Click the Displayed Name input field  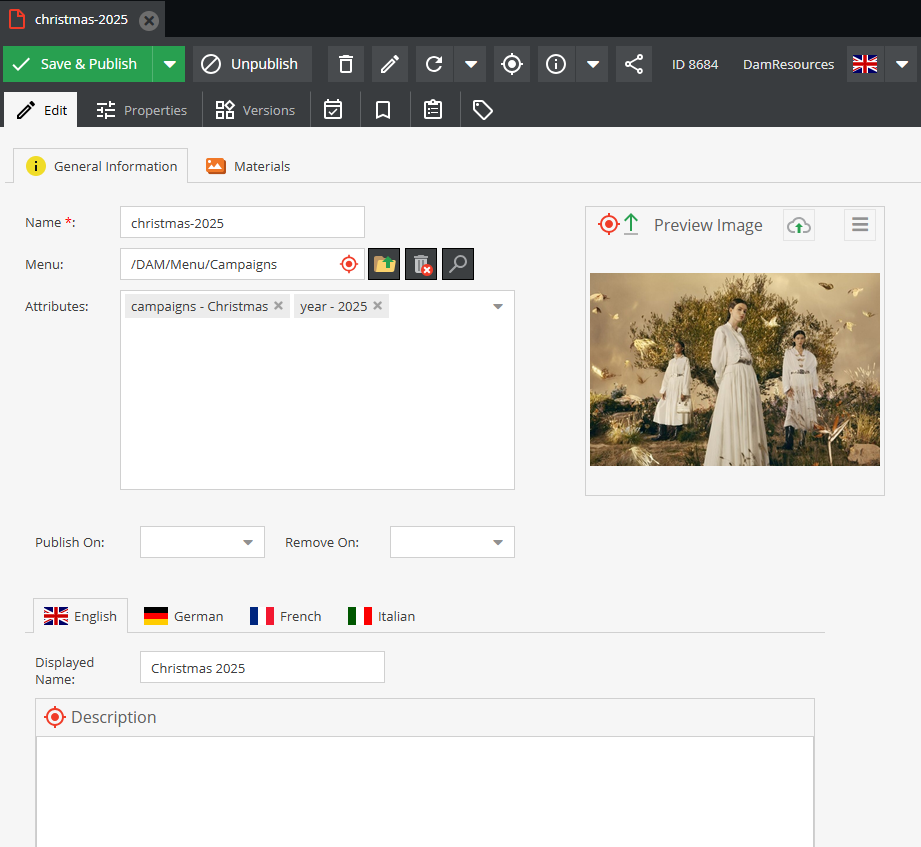pos(262,668)
